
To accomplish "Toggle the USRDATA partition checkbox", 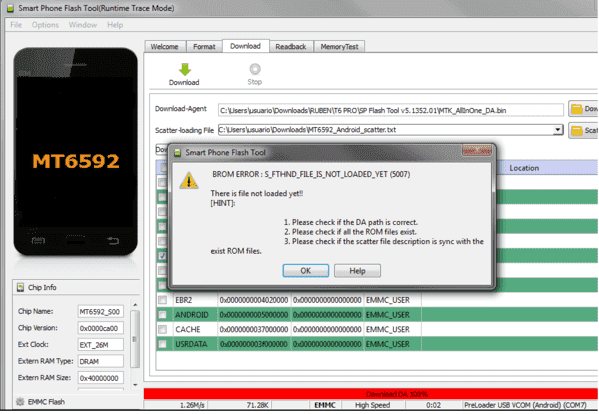I will tap(162, 344).
